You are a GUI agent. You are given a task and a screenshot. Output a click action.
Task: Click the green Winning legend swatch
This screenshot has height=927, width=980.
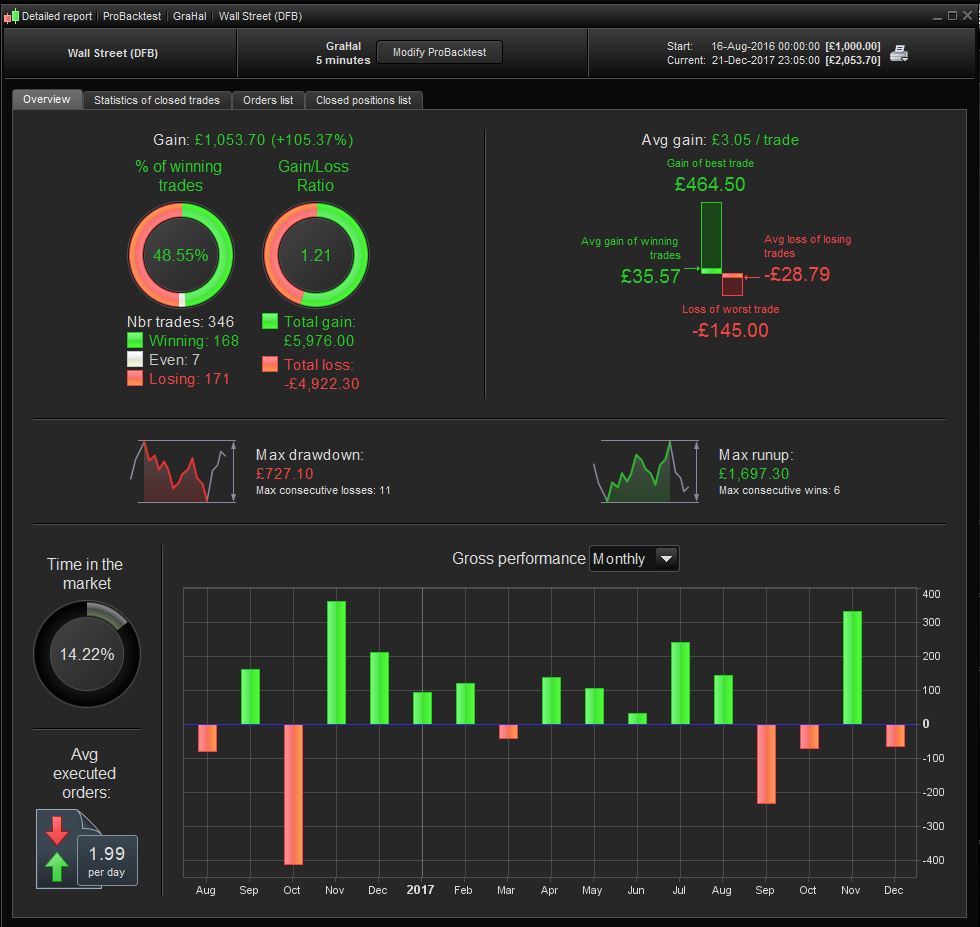135,340
